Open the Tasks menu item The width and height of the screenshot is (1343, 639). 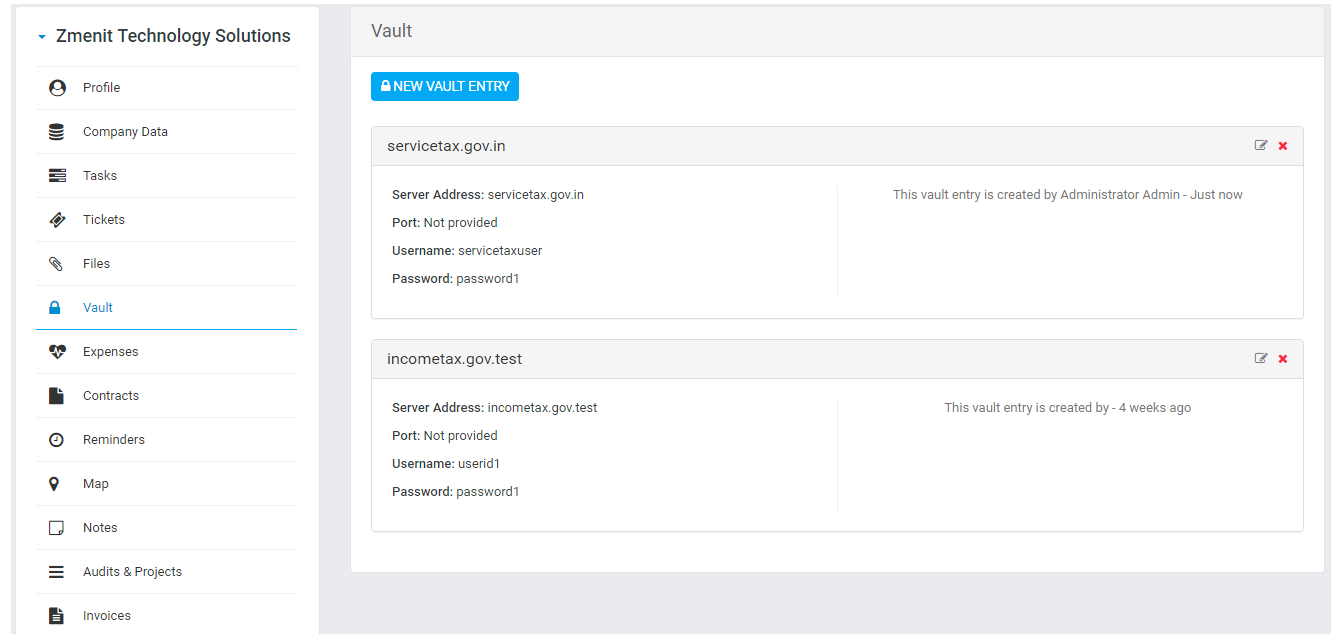click(x=100, y=176)
